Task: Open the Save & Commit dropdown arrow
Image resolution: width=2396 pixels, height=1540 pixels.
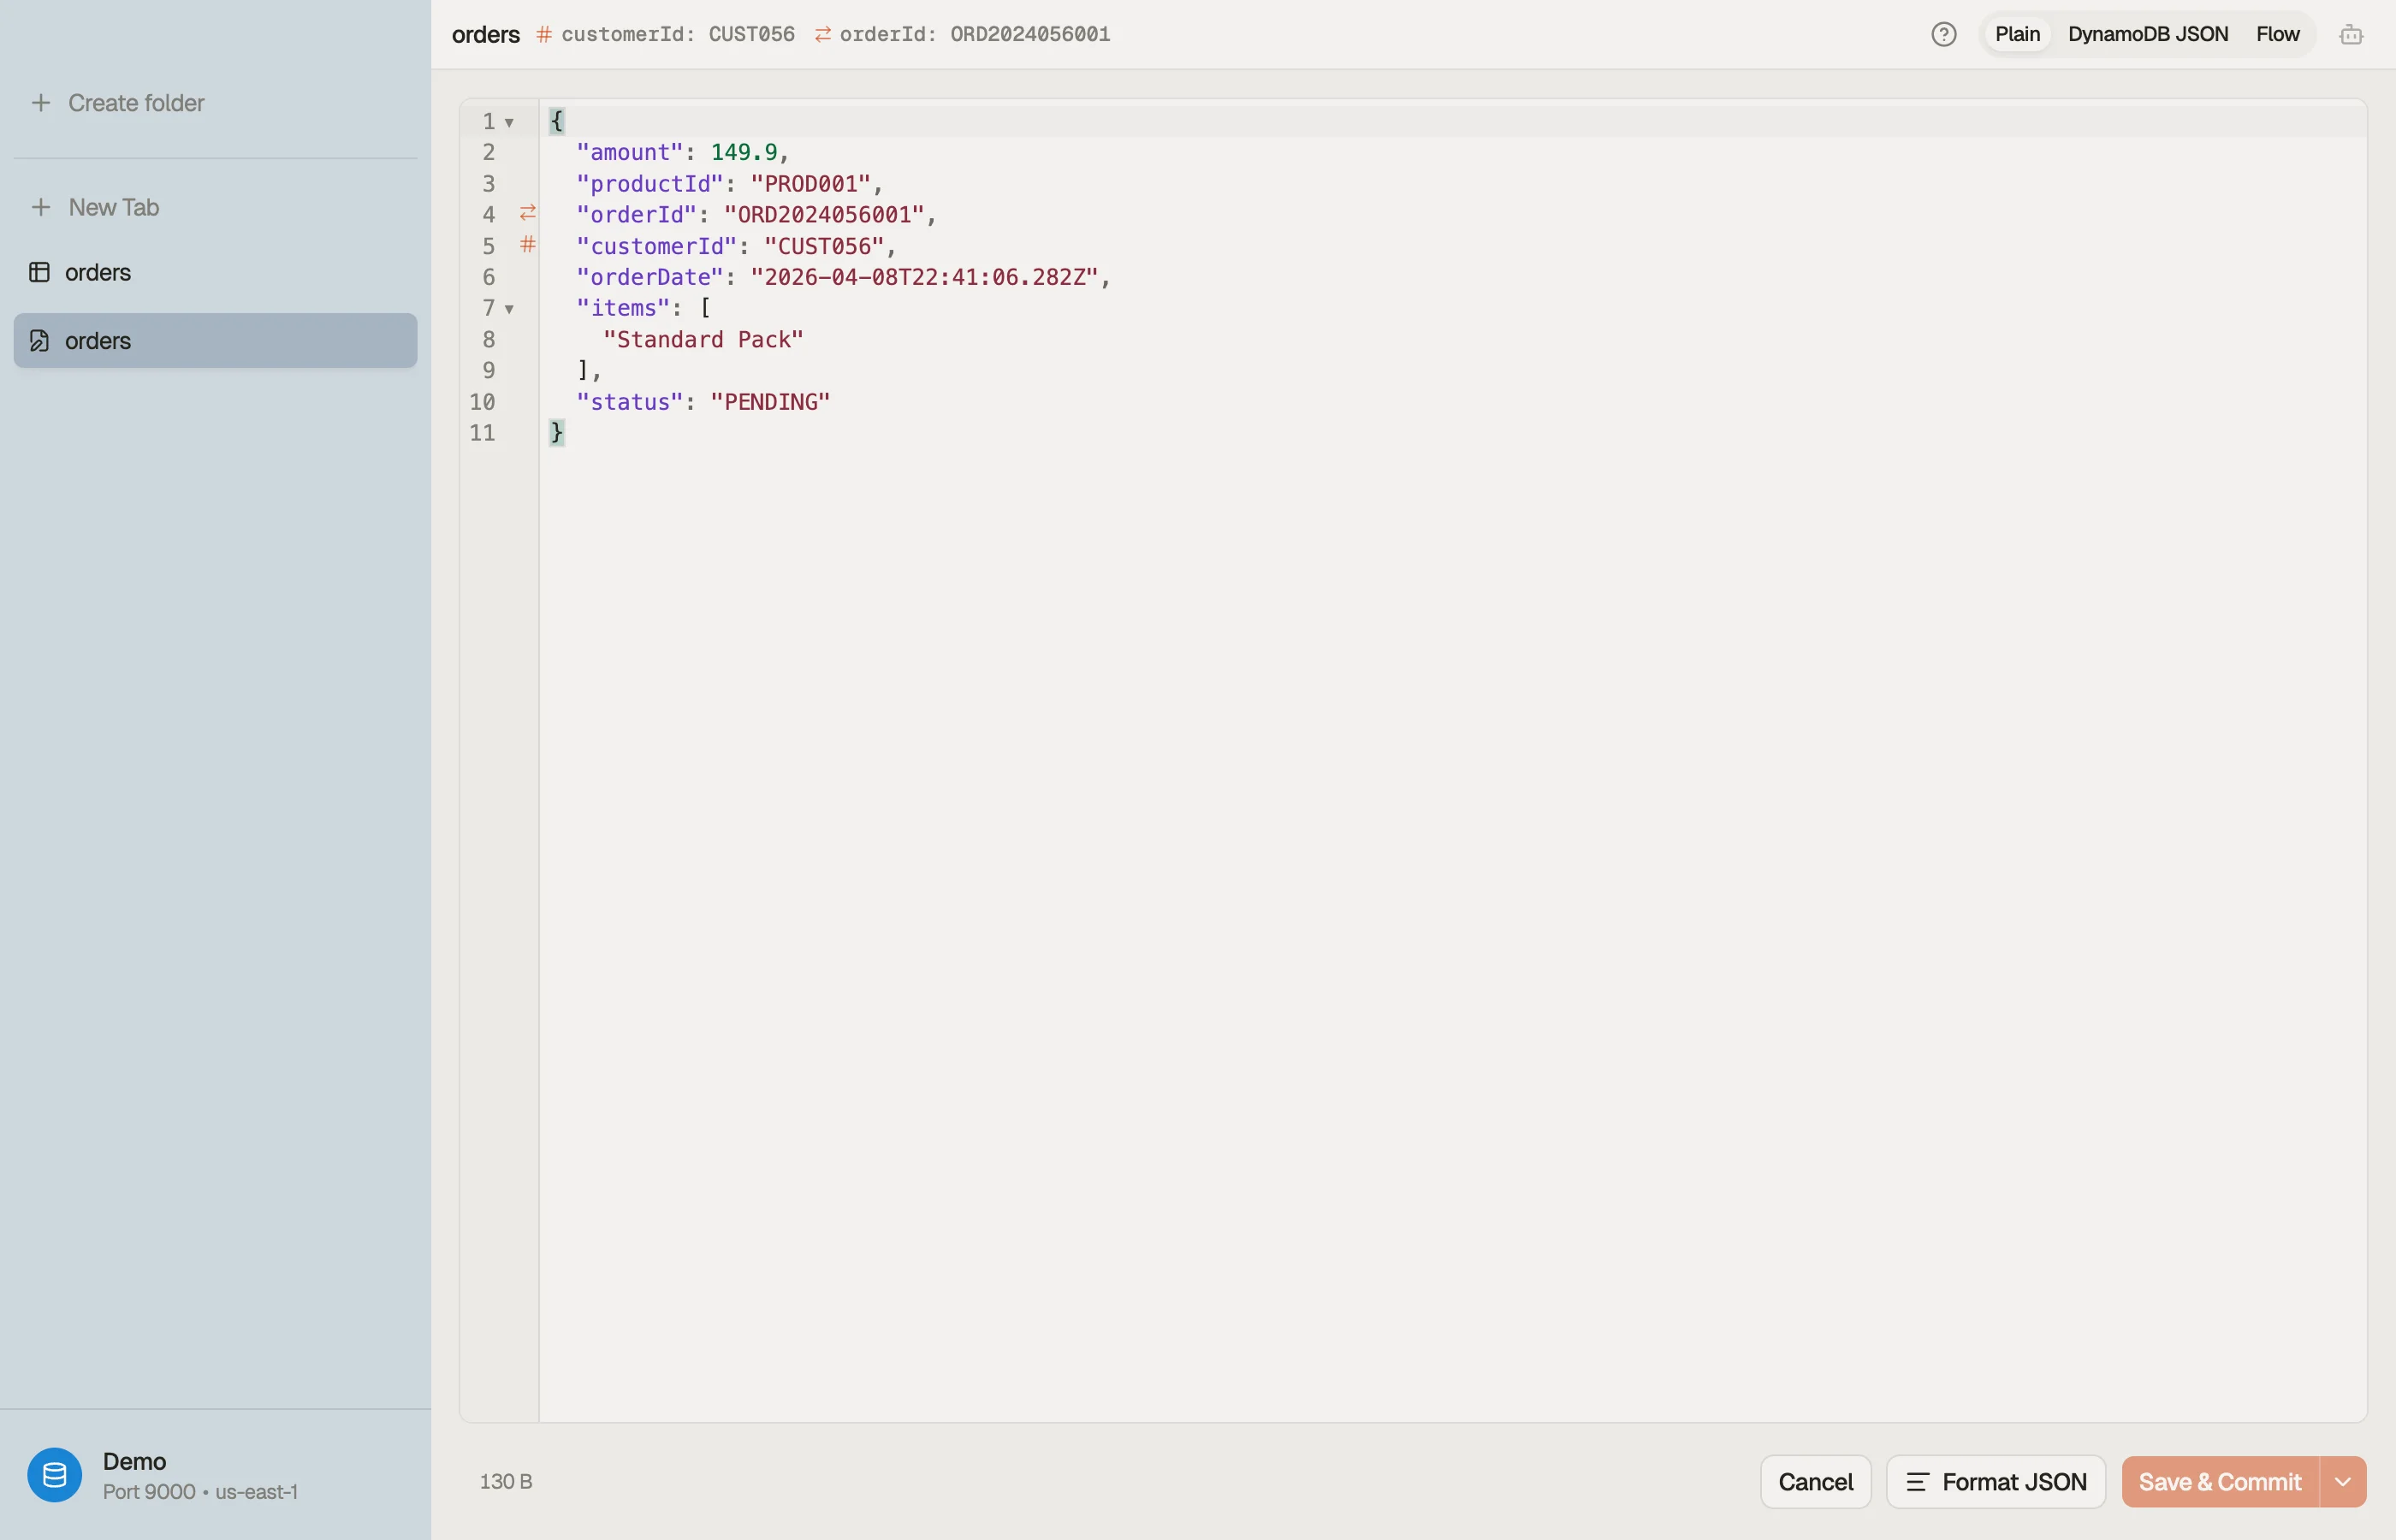Action: (2343, 1482)
